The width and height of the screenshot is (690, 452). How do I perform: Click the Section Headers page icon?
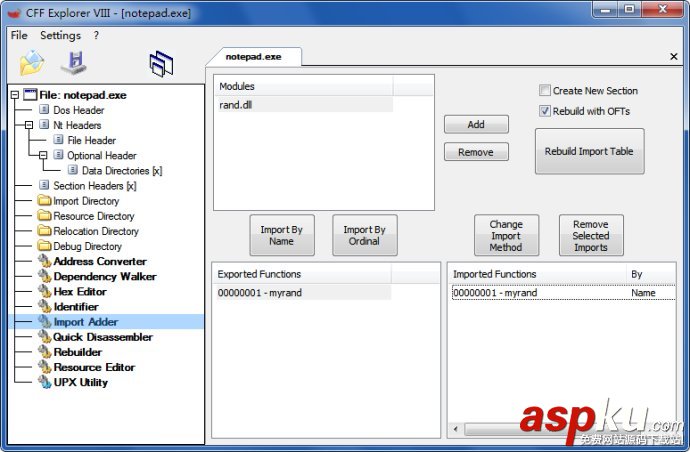44,185
